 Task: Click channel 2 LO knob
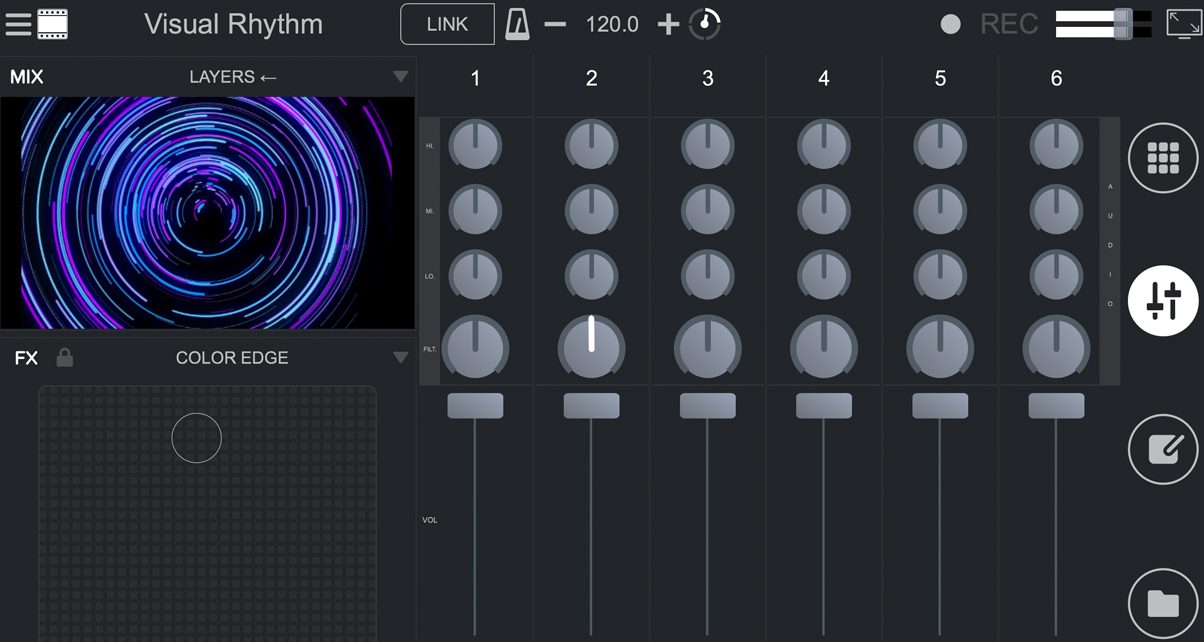pyautogui.click(x=591, y=274)
